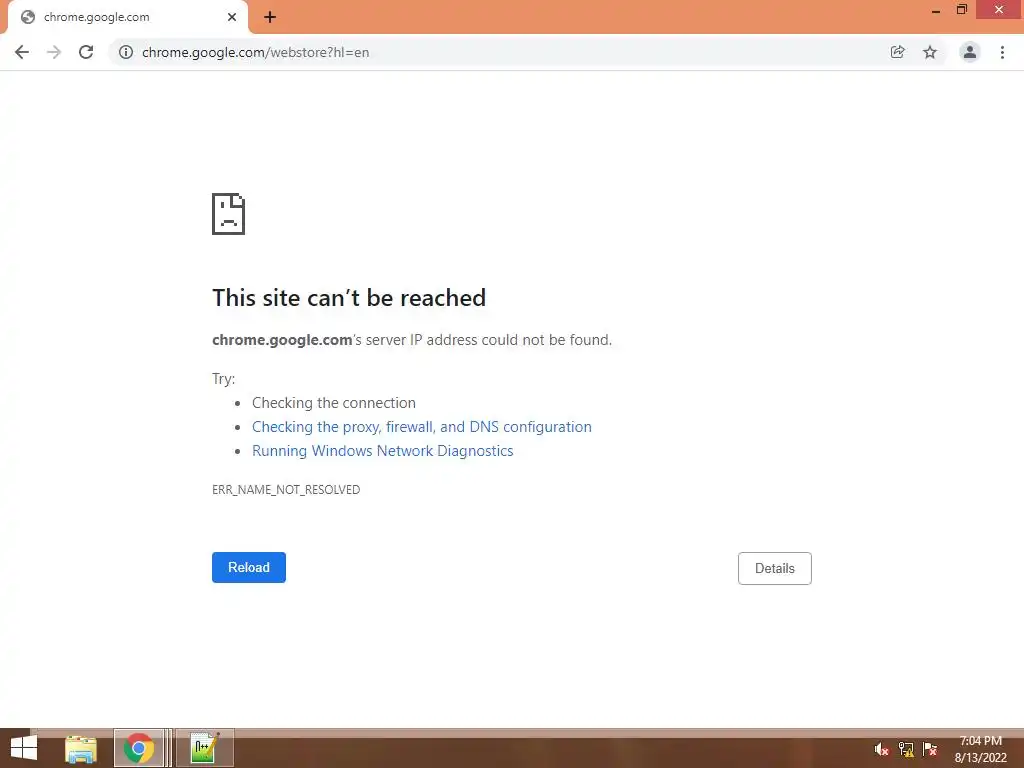Close the Chrome window
This screenshot has height=768, width=1024.
point(999,10)
